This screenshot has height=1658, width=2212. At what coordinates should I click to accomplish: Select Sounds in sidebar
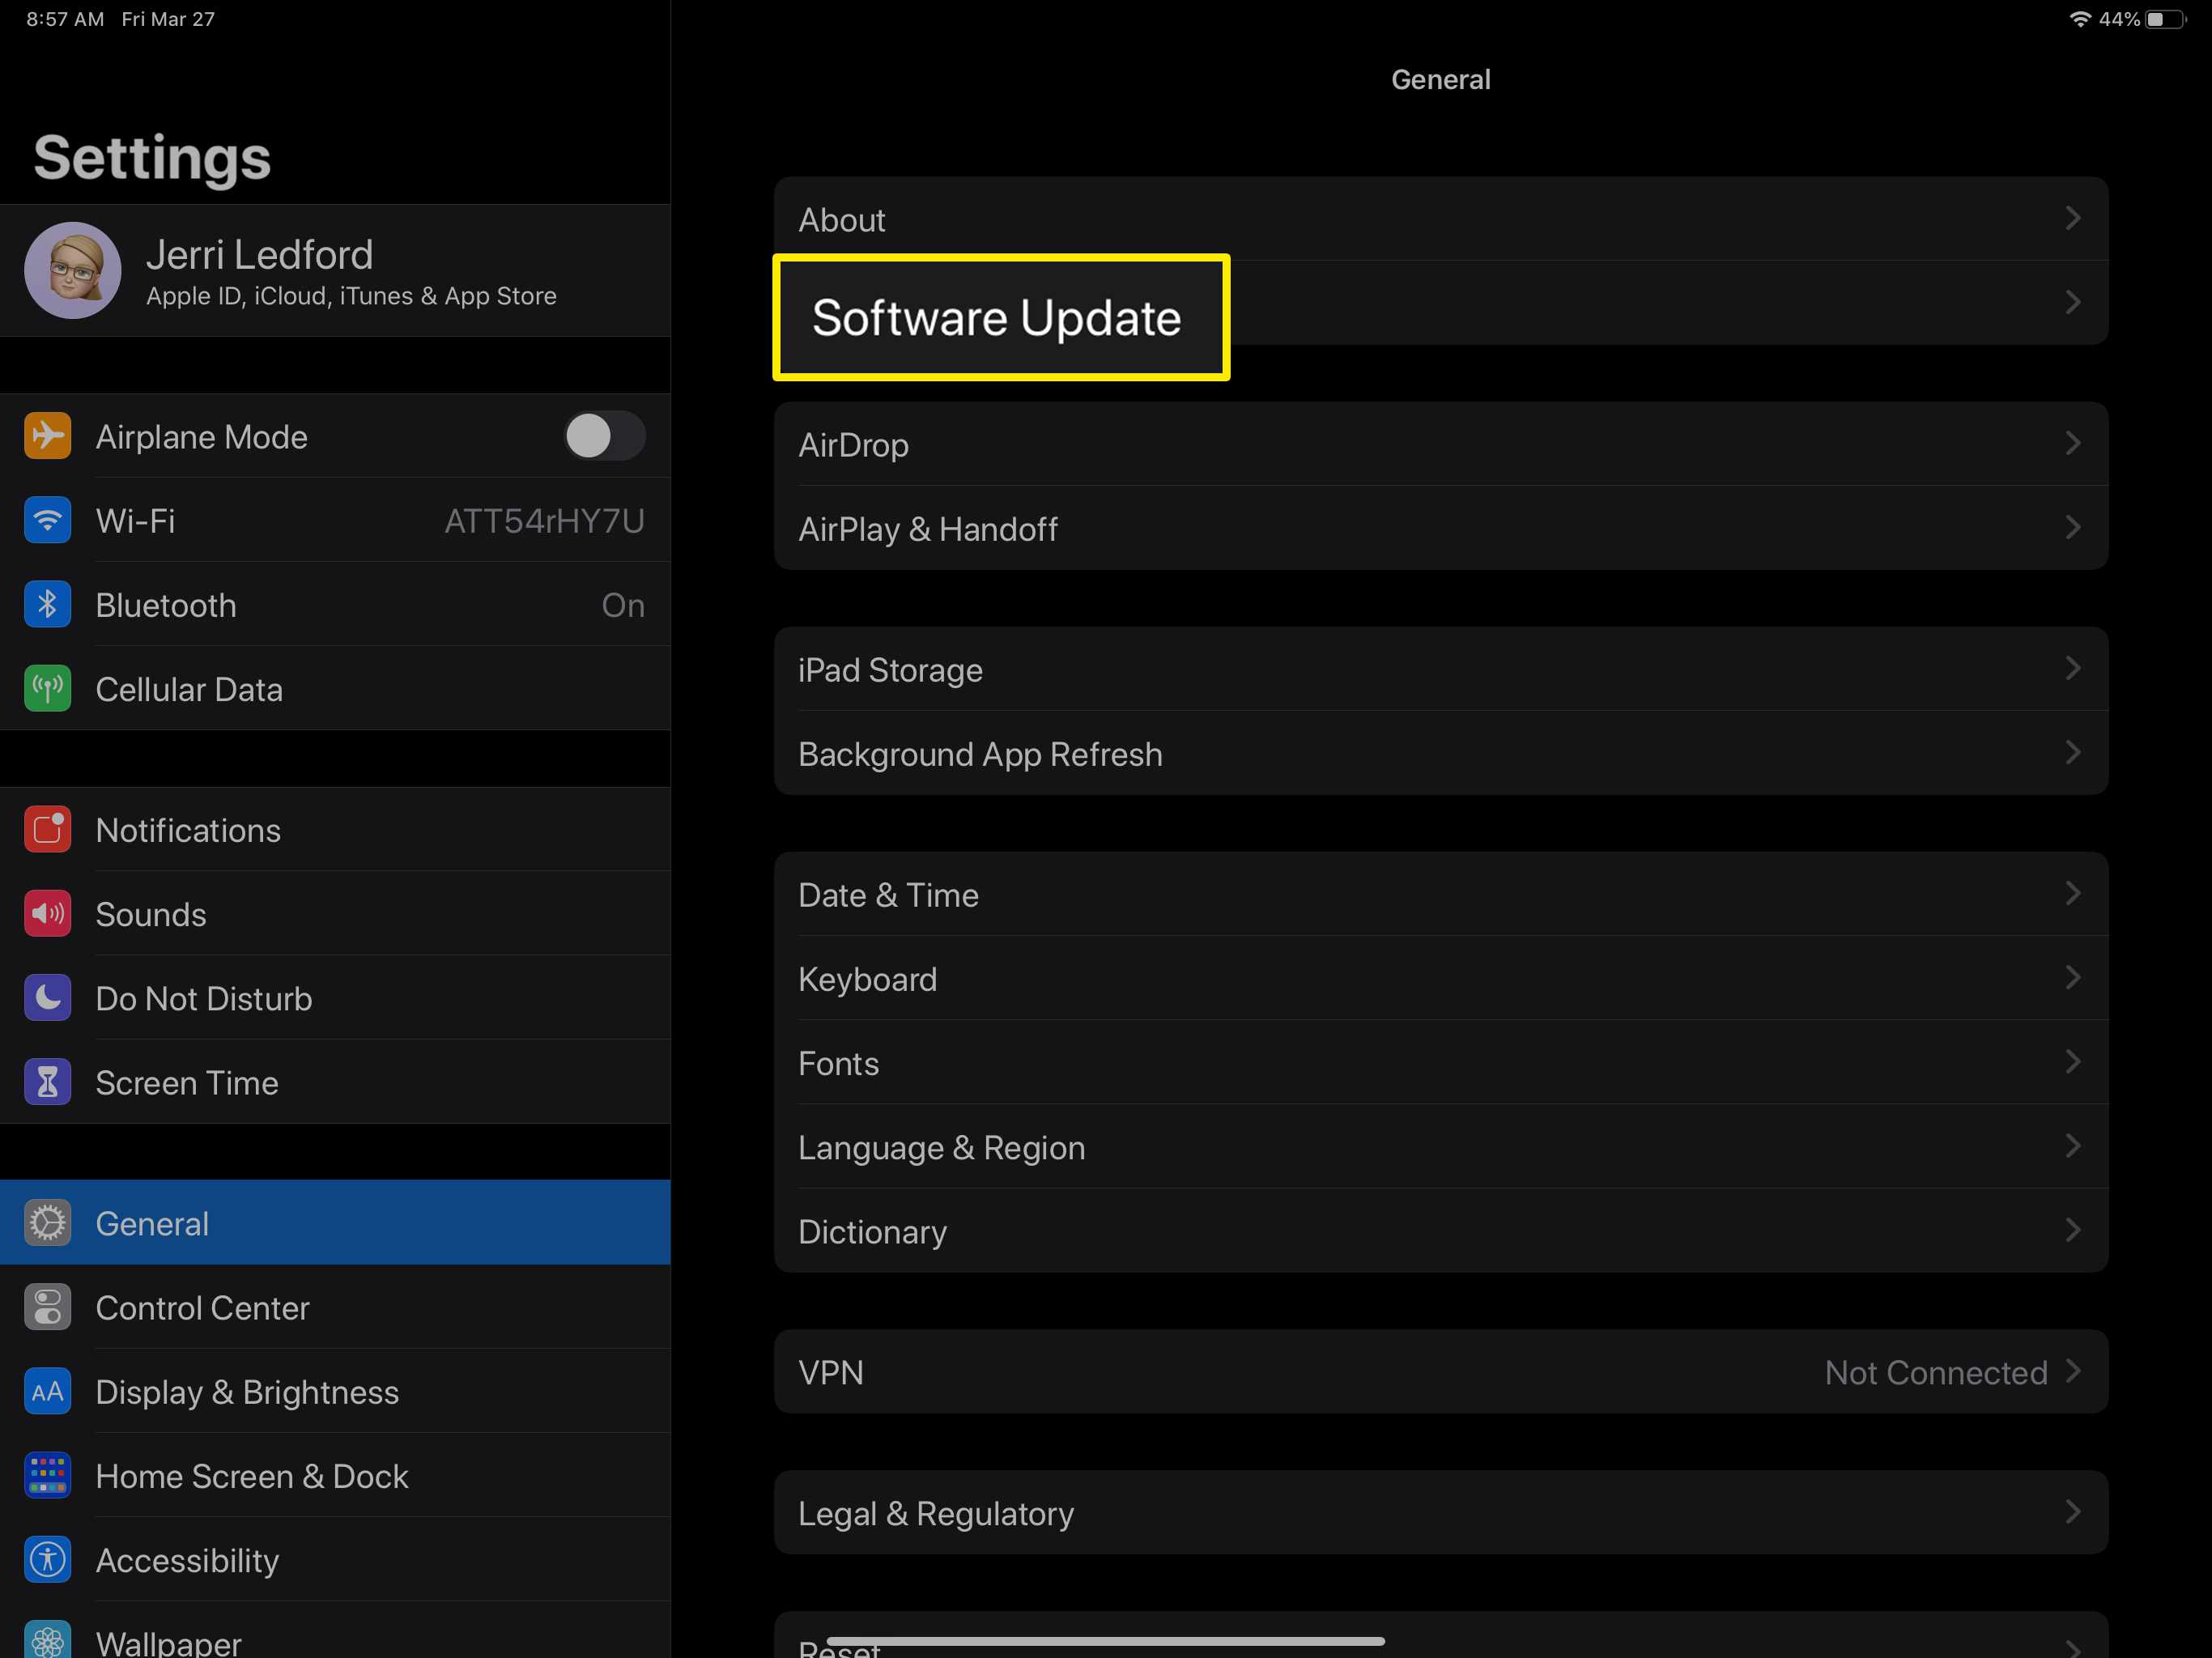(x=335, y=914)
